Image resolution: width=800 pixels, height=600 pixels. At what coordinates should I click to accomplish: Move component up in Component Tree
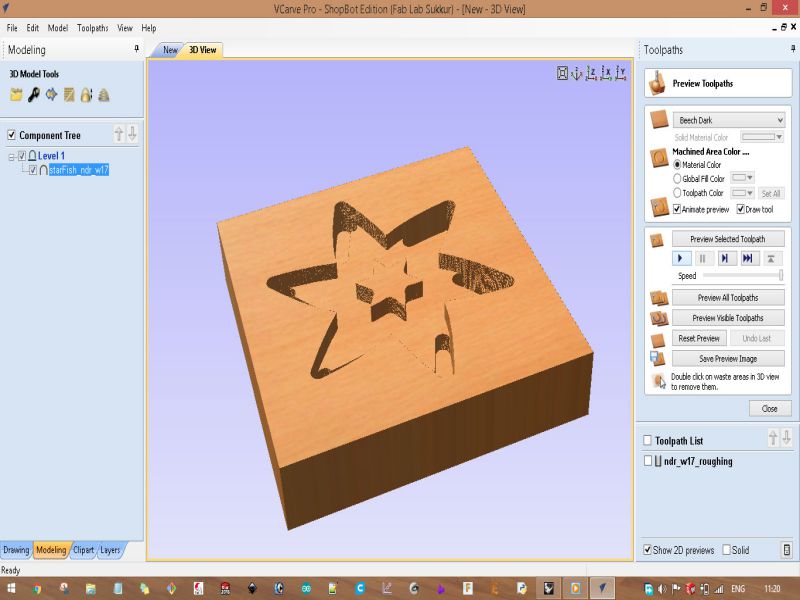119,134
